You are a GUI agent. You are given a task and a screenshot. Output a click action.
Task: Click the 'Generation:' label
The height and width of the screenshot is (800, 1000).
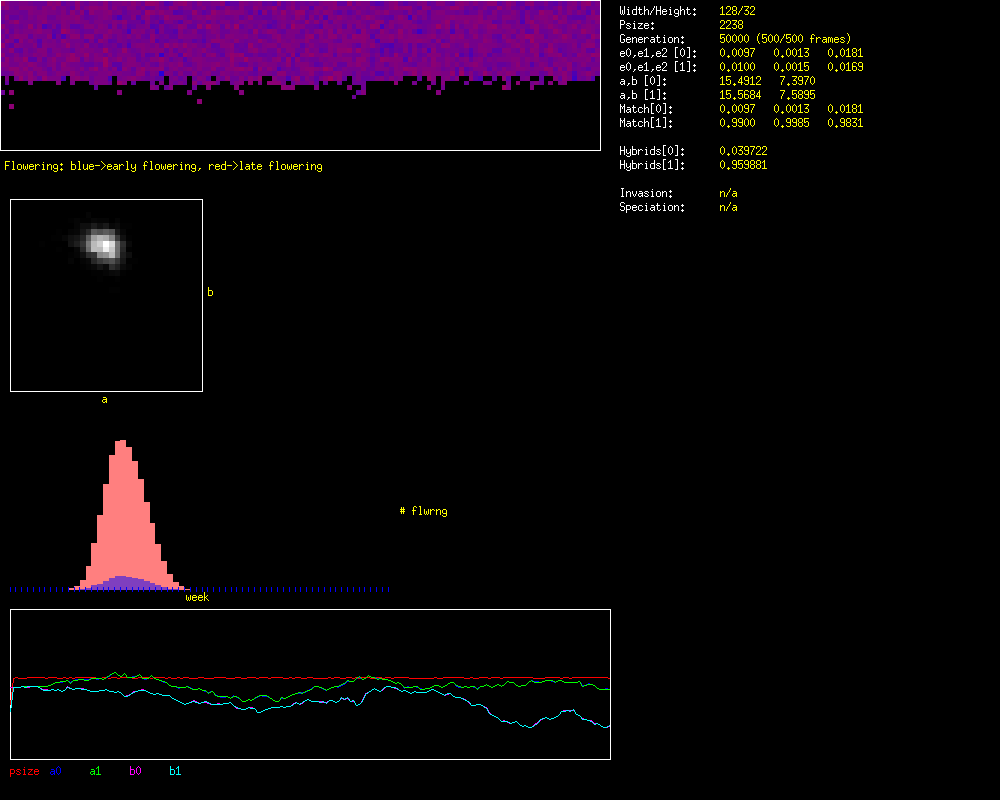652,39
